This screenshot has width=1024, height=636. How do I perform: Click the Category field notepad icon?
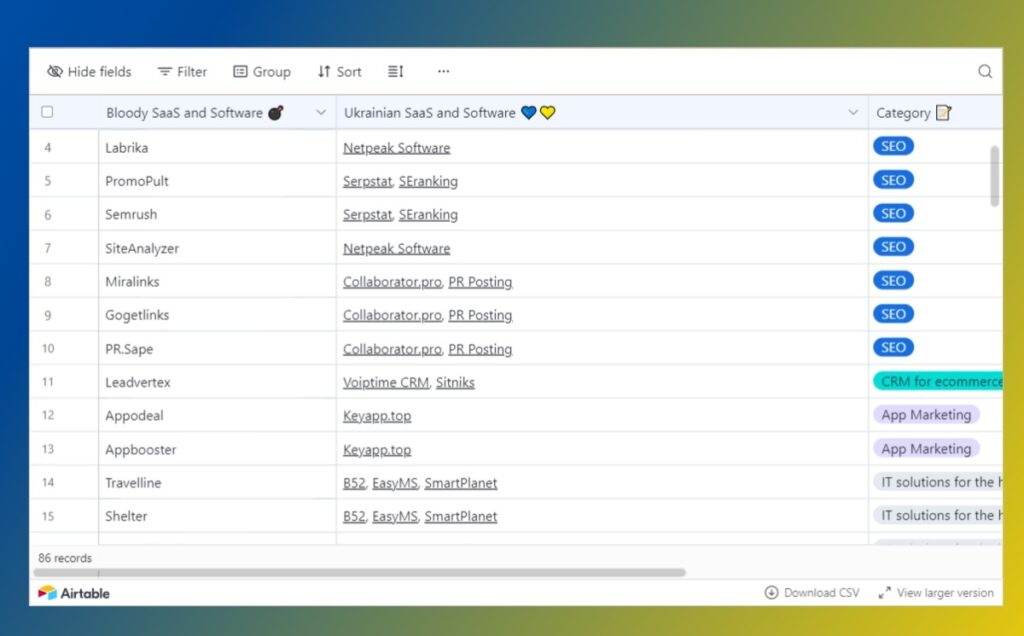point(943,113)
